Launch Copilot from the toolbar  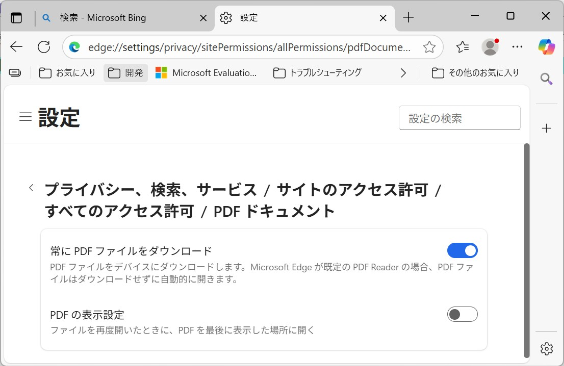[x=546, y=47]
